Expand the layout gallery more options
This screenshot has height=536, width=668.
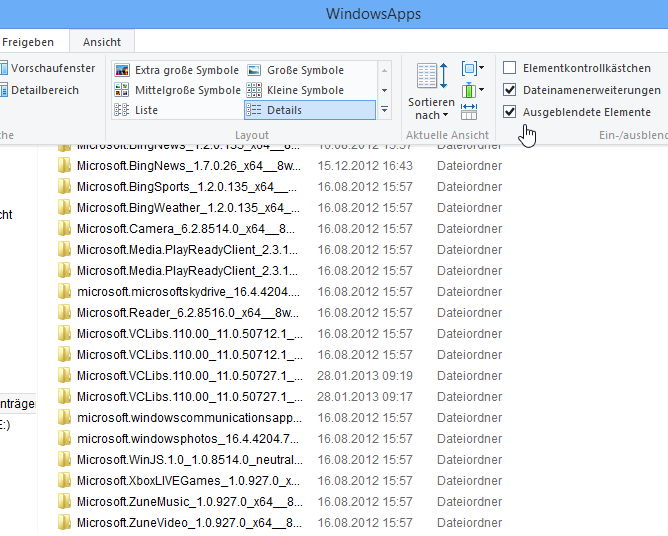coord(384,110)
